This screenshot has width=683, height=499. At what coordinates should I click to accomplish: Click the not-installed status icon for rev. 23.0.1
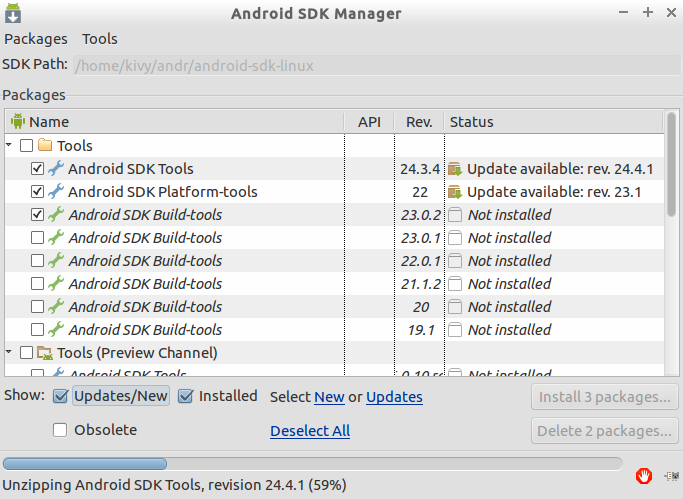pyautogui.click(x=455, y=238)
